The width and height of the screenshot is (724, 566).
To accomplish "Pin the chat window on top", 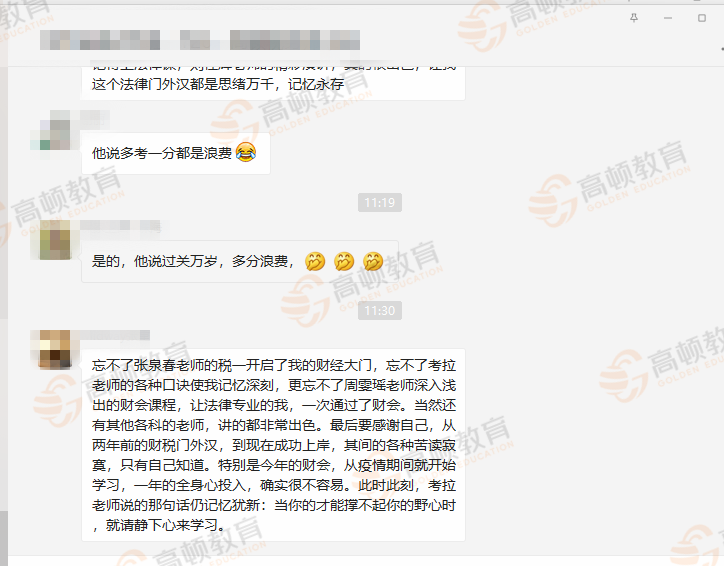I will click(x=634, y=18).
